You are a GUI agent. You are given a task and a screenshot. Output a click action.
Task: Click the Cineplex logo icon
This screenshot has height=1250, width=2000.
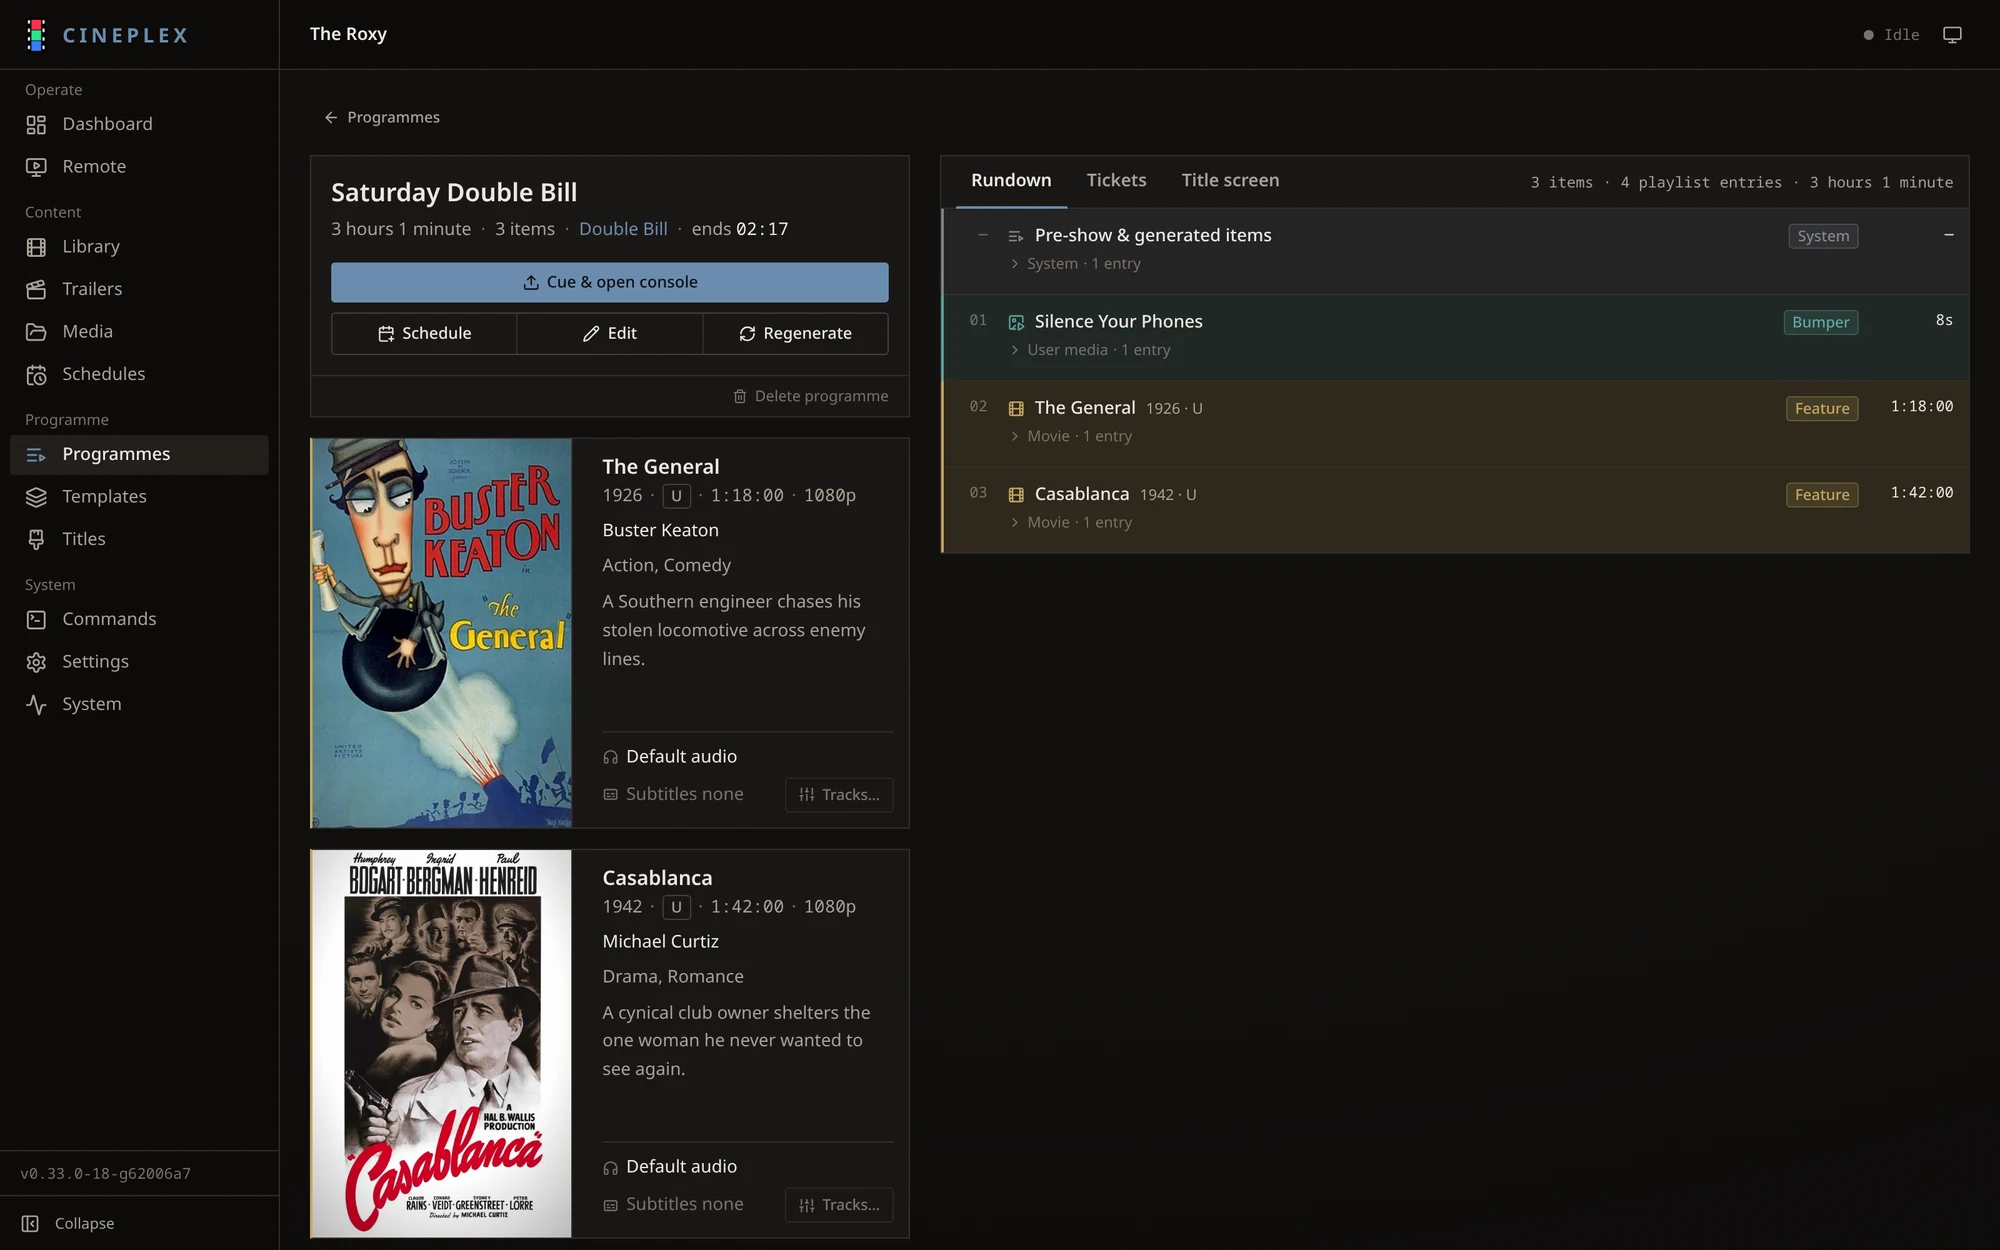pyautogui.click(x=36, y=35)
